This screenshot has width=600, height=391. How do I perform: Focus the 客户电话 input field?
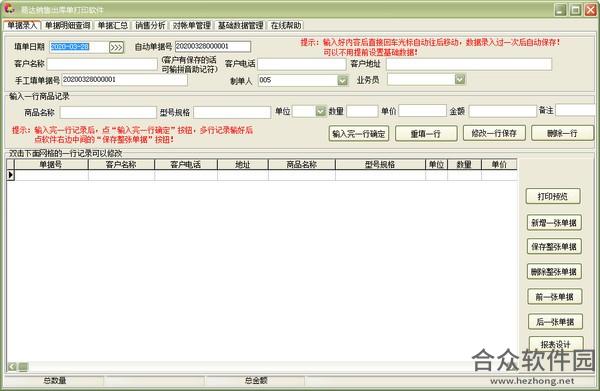tap(302, 64)
